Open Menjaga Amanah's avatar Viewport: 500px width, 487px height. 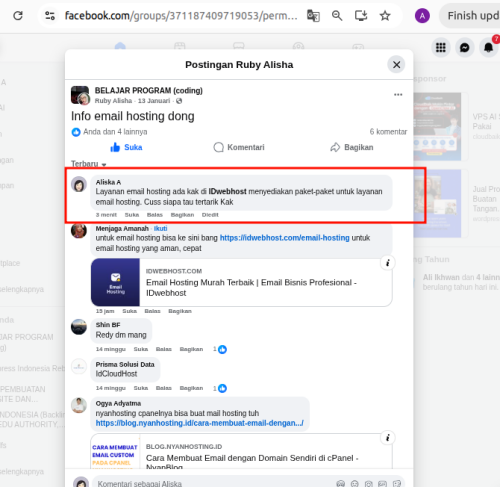tap(79, 231)
